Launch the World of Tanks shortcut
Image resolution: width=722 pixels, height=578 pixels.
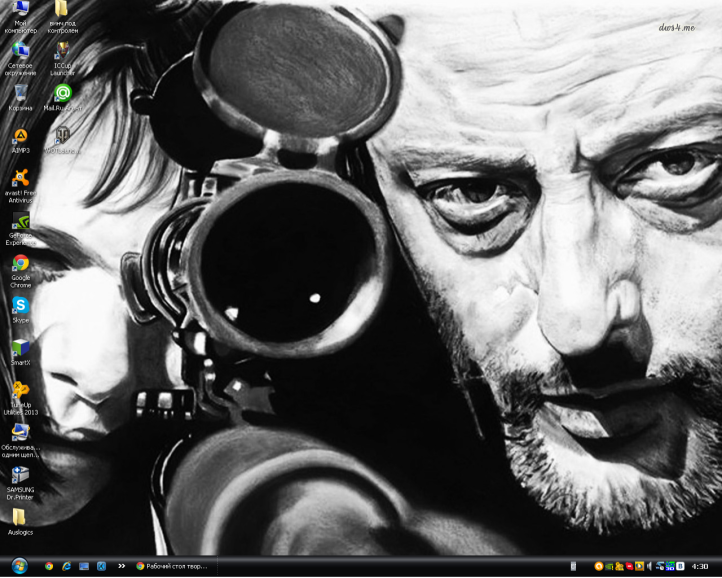point(63,140)
